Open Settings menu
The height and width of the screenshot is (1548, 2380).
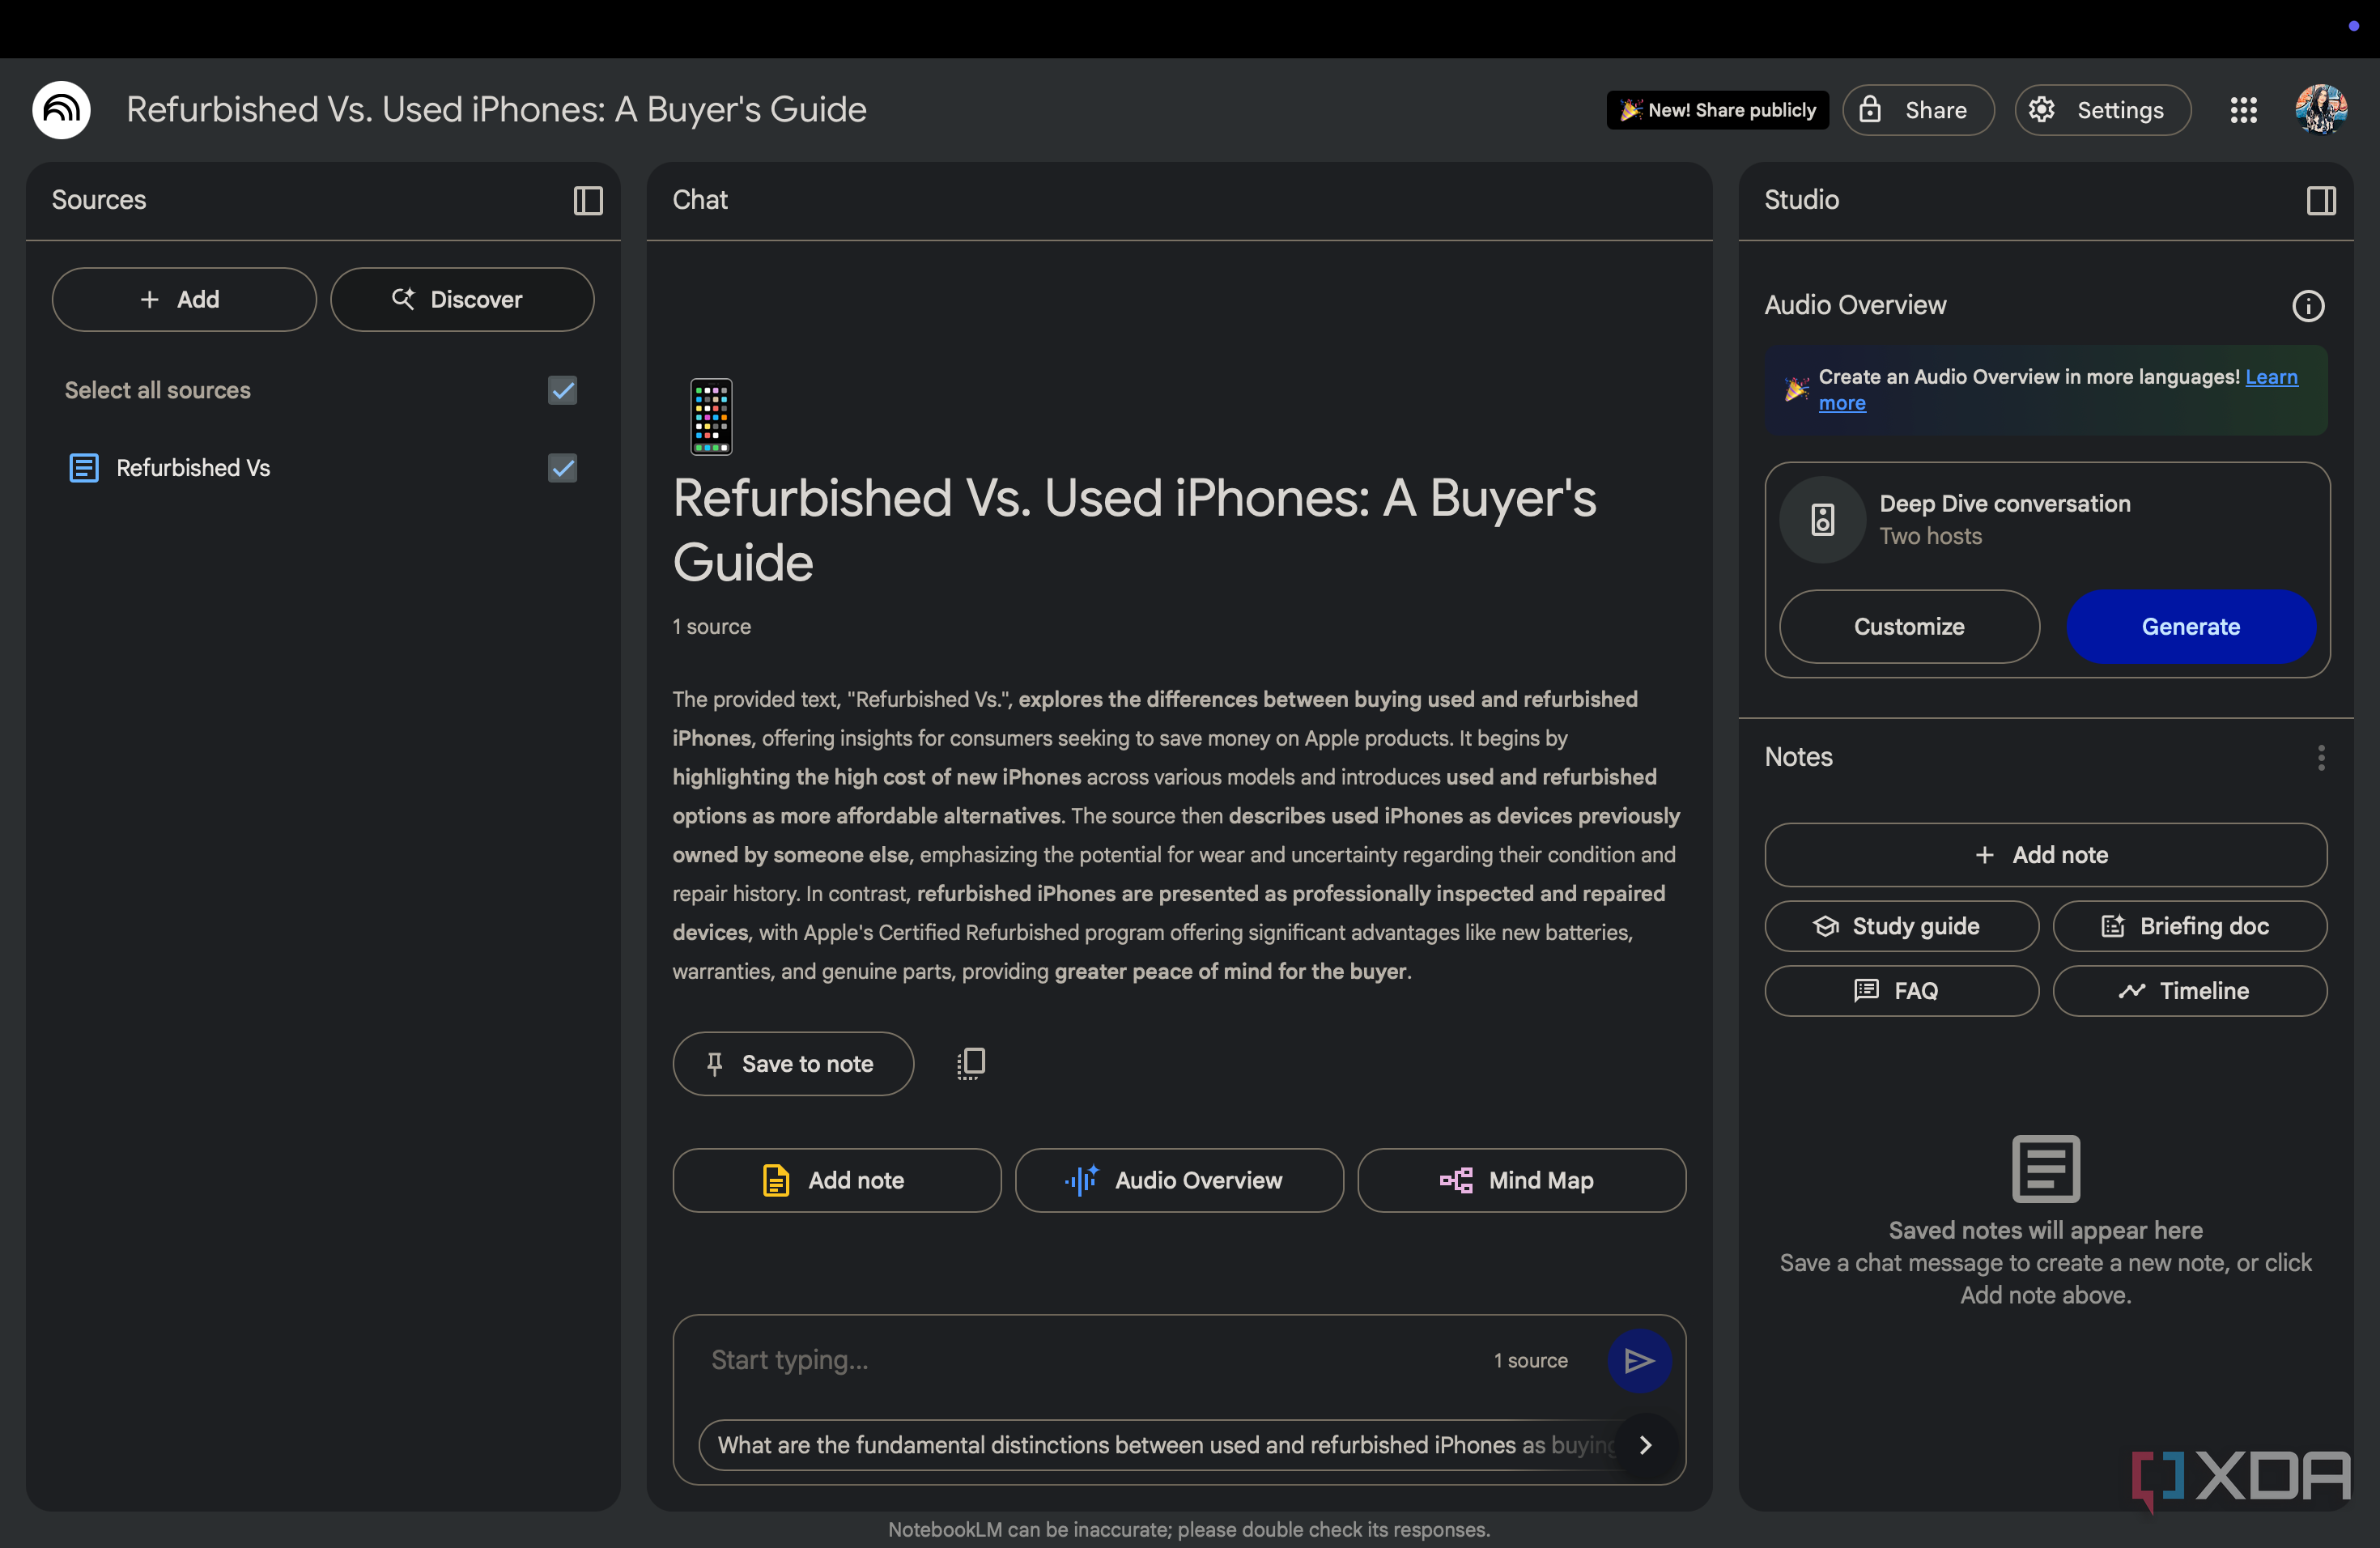point(2102,110)
